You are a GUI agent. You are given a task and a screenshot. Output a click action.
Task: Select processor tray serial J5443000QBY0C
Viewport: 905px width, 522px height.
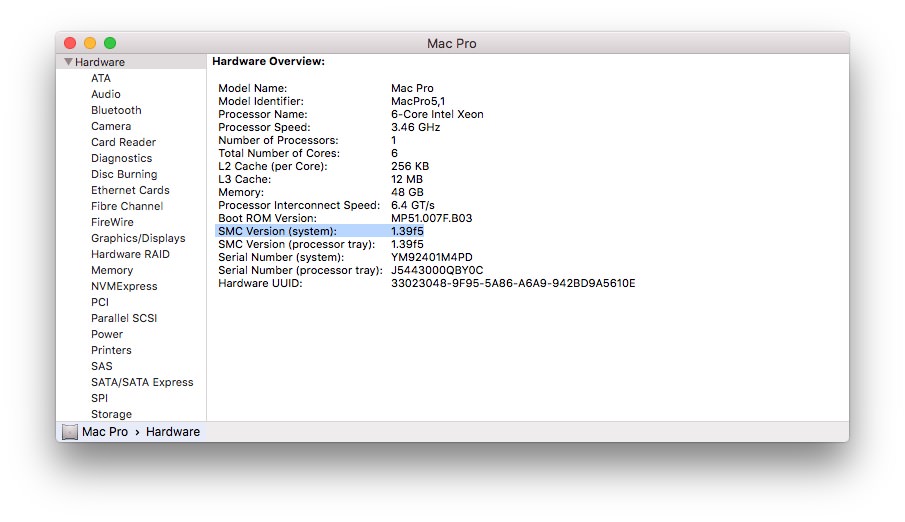[x=437, y=270]
